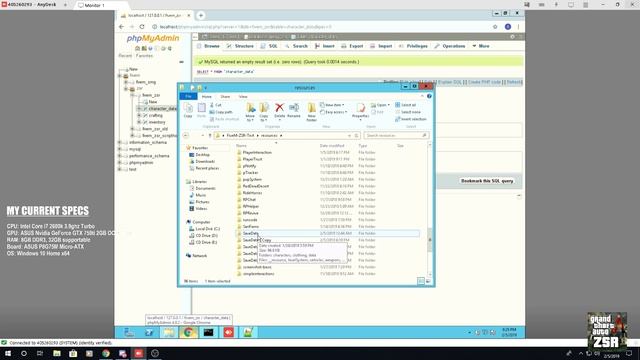This screenshot has height=360, width=640.
Task: Open the Privileges tab in phpMyAdmin
Action: point(413,46)
